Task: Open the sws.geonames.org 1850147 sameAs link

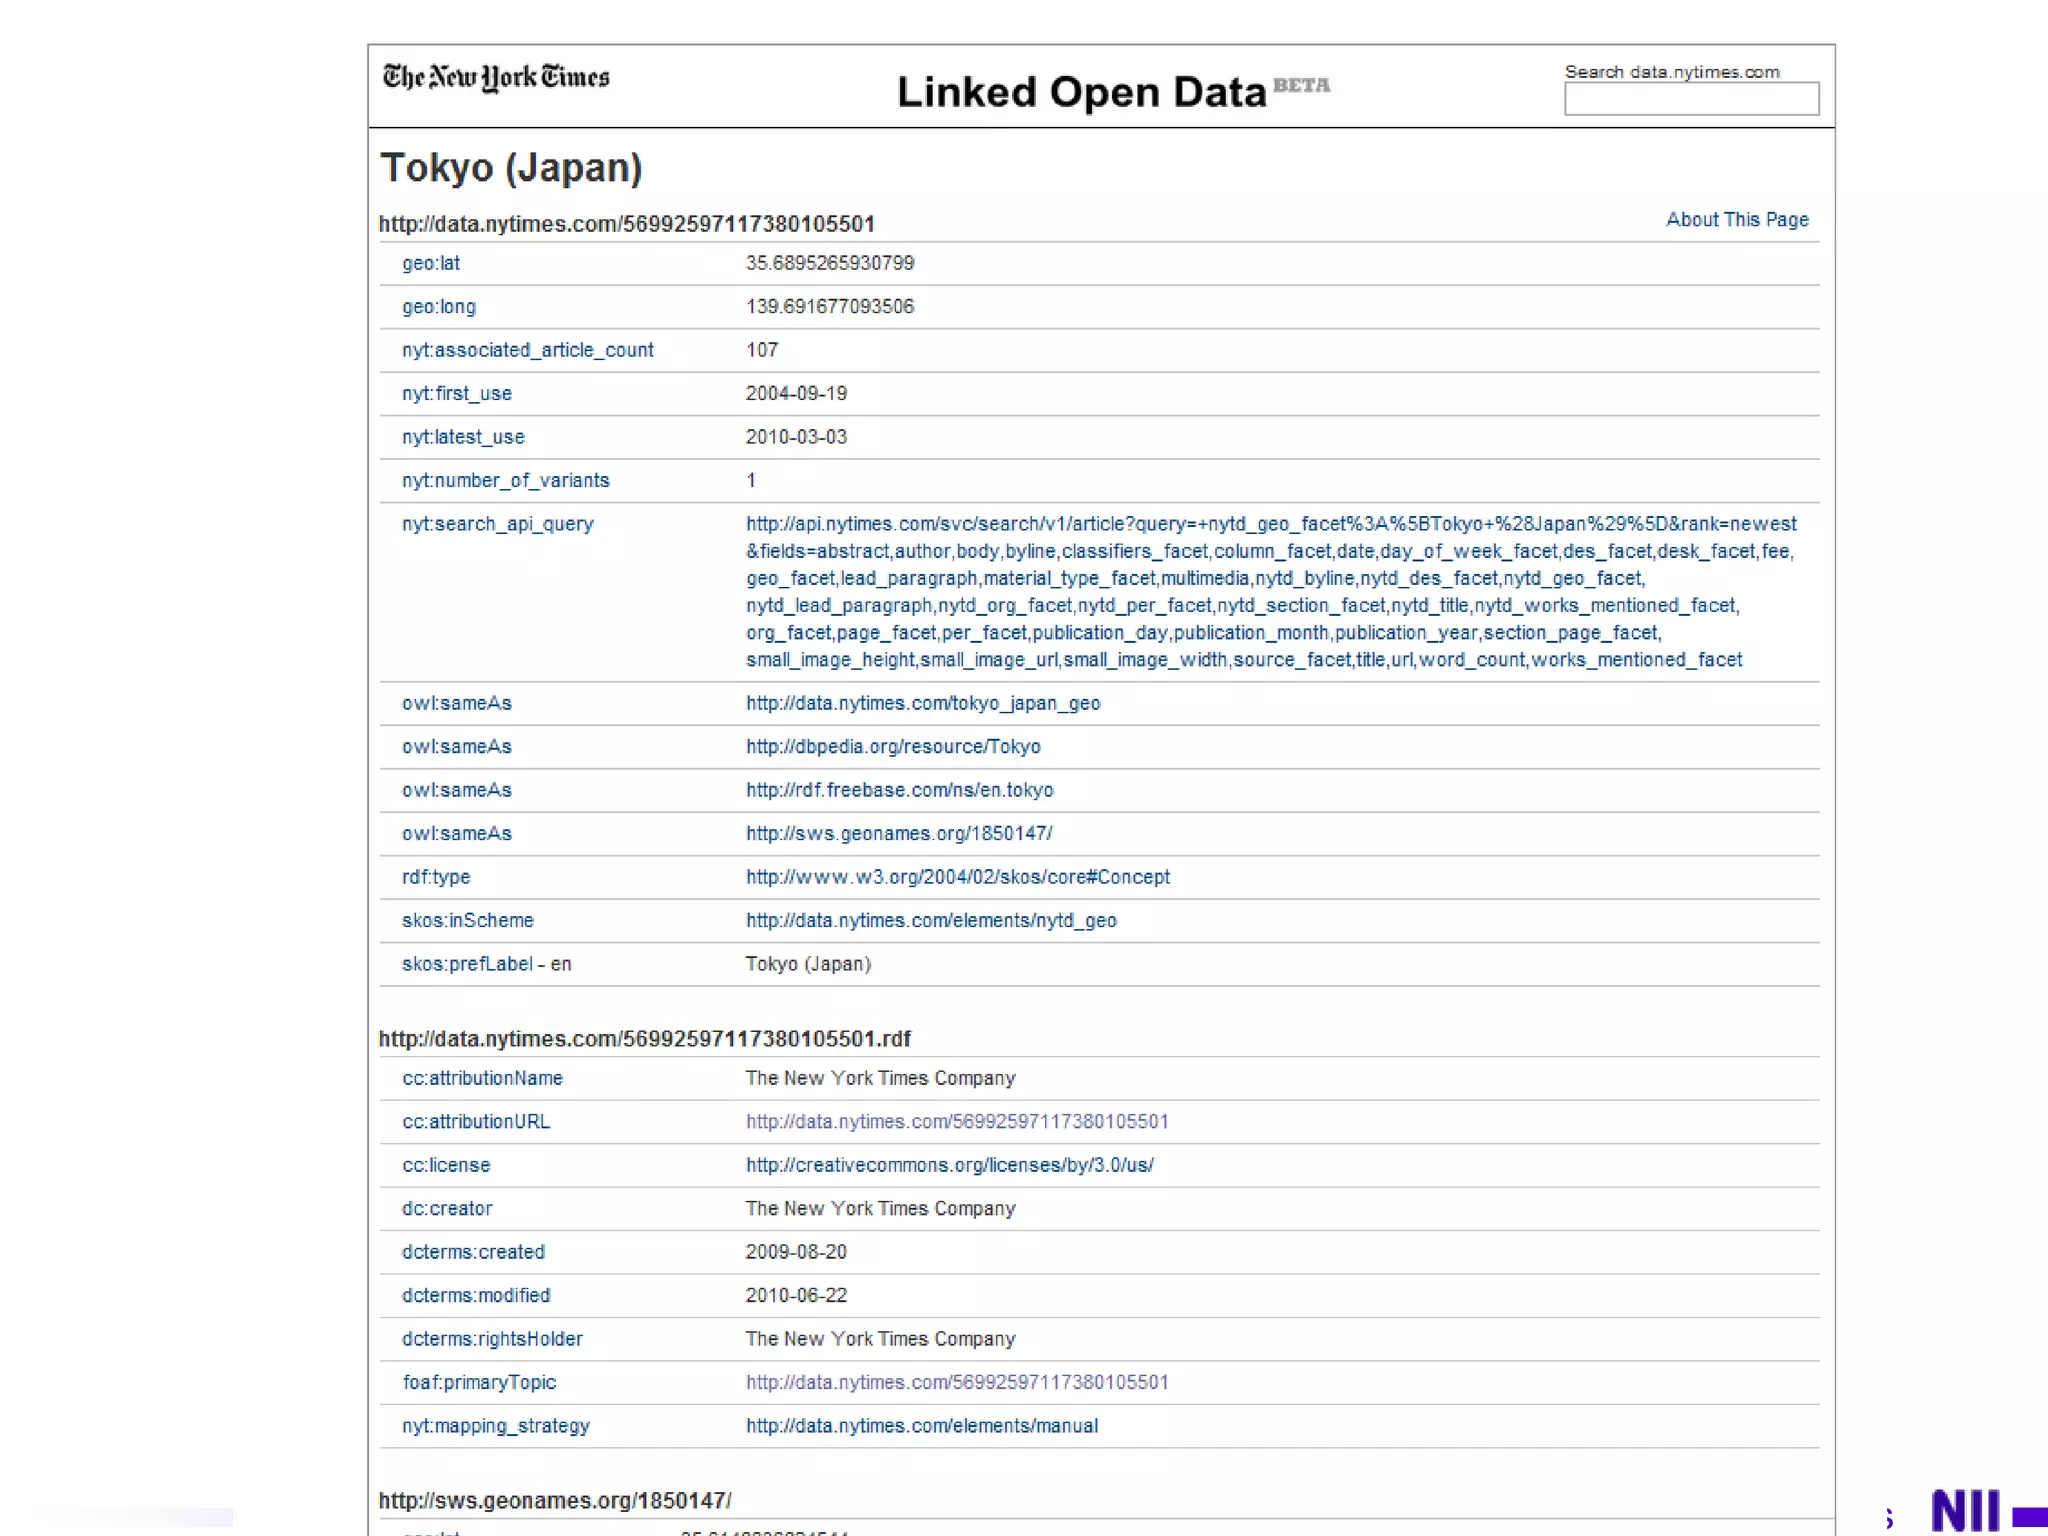Action: [898, 834]
